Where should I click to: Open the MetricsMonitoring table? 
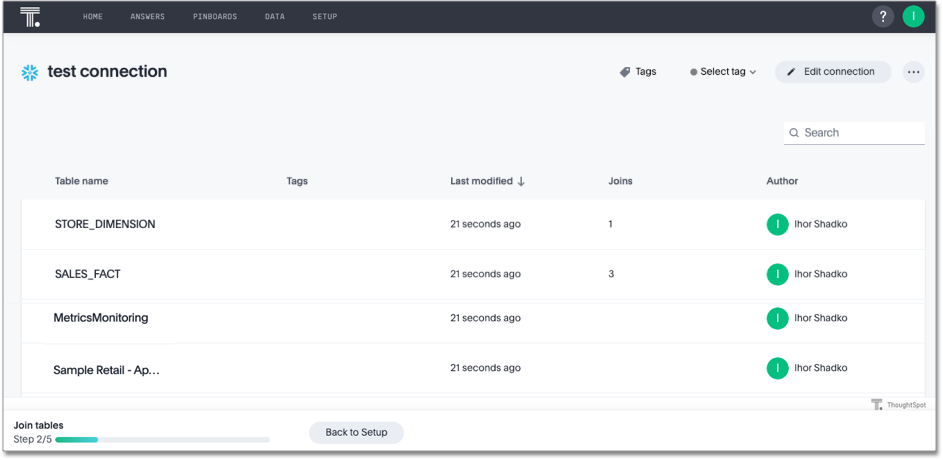[101, 318]
